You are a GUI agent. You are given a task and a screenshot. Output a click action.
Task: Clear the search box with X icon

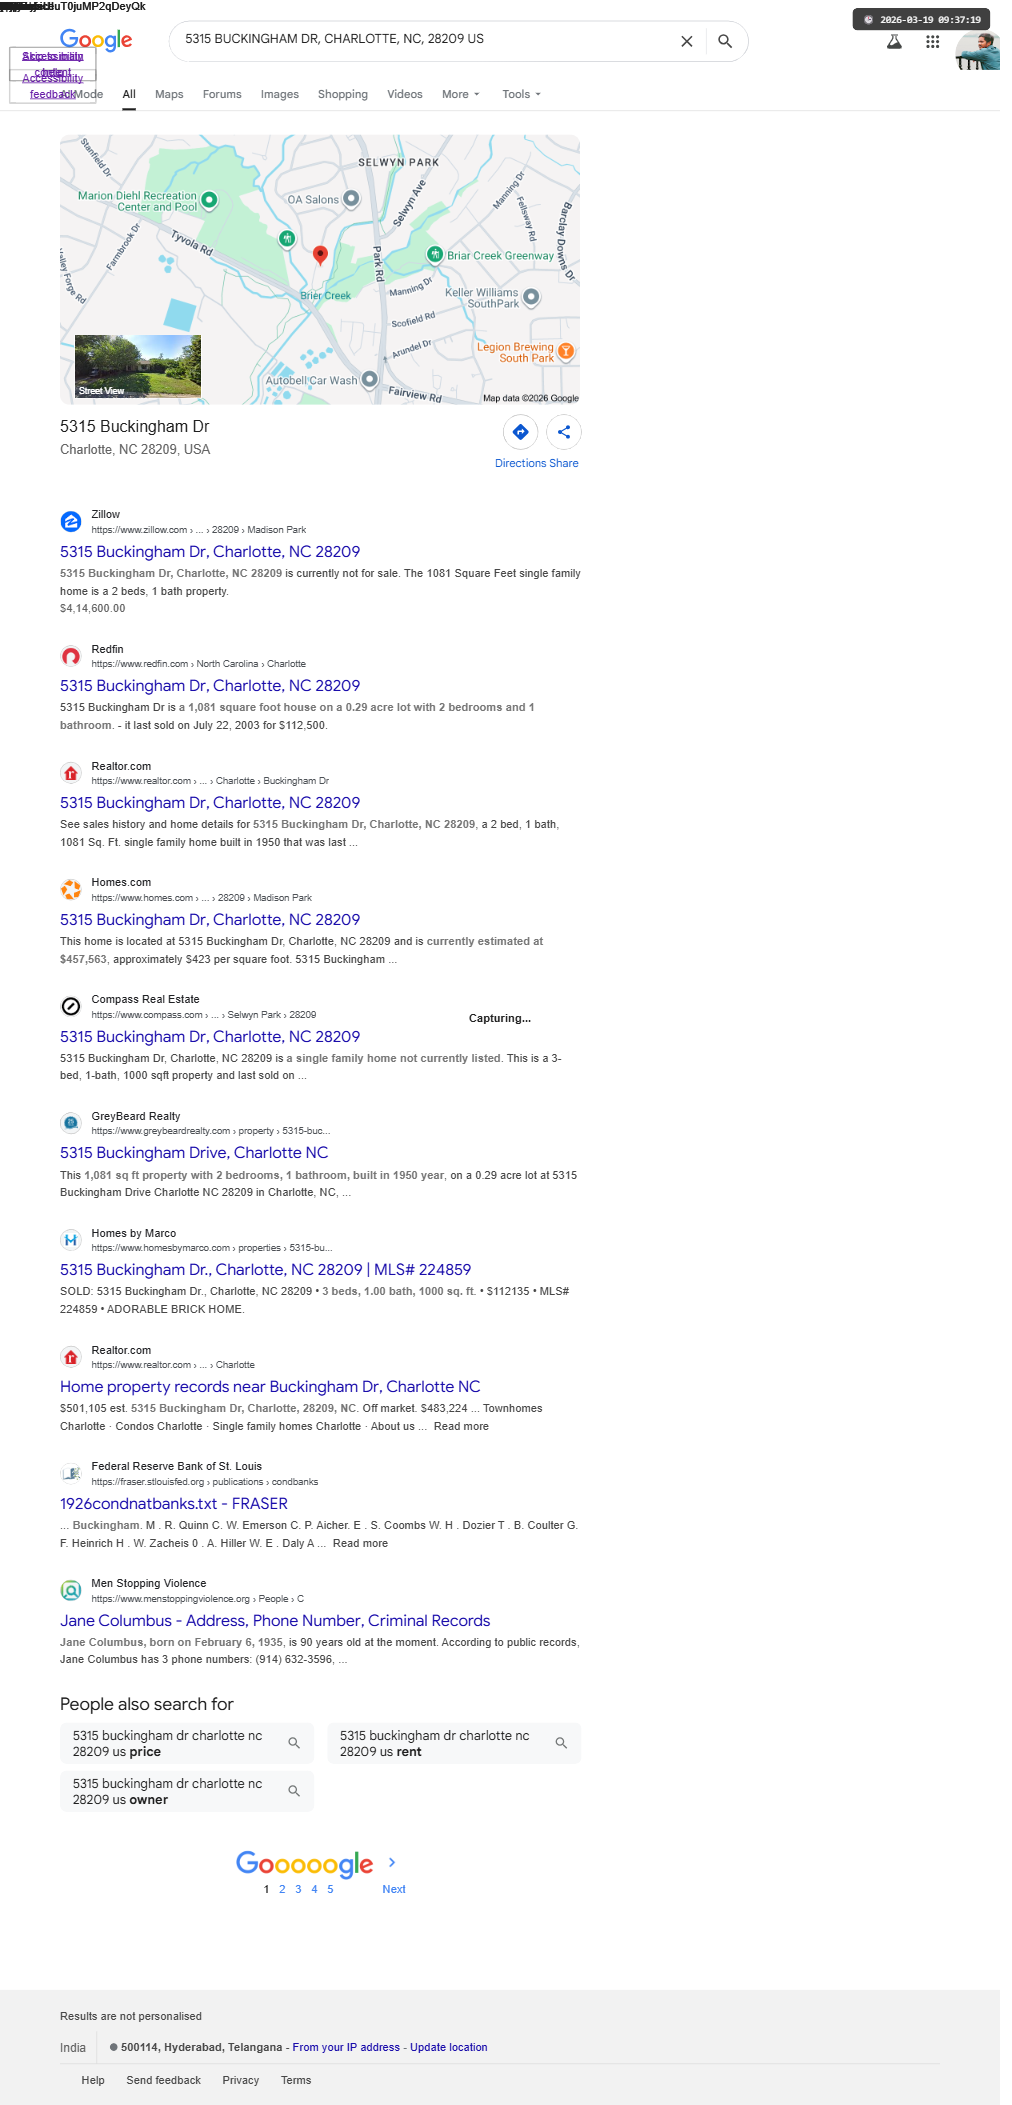(x=686, y=41)
